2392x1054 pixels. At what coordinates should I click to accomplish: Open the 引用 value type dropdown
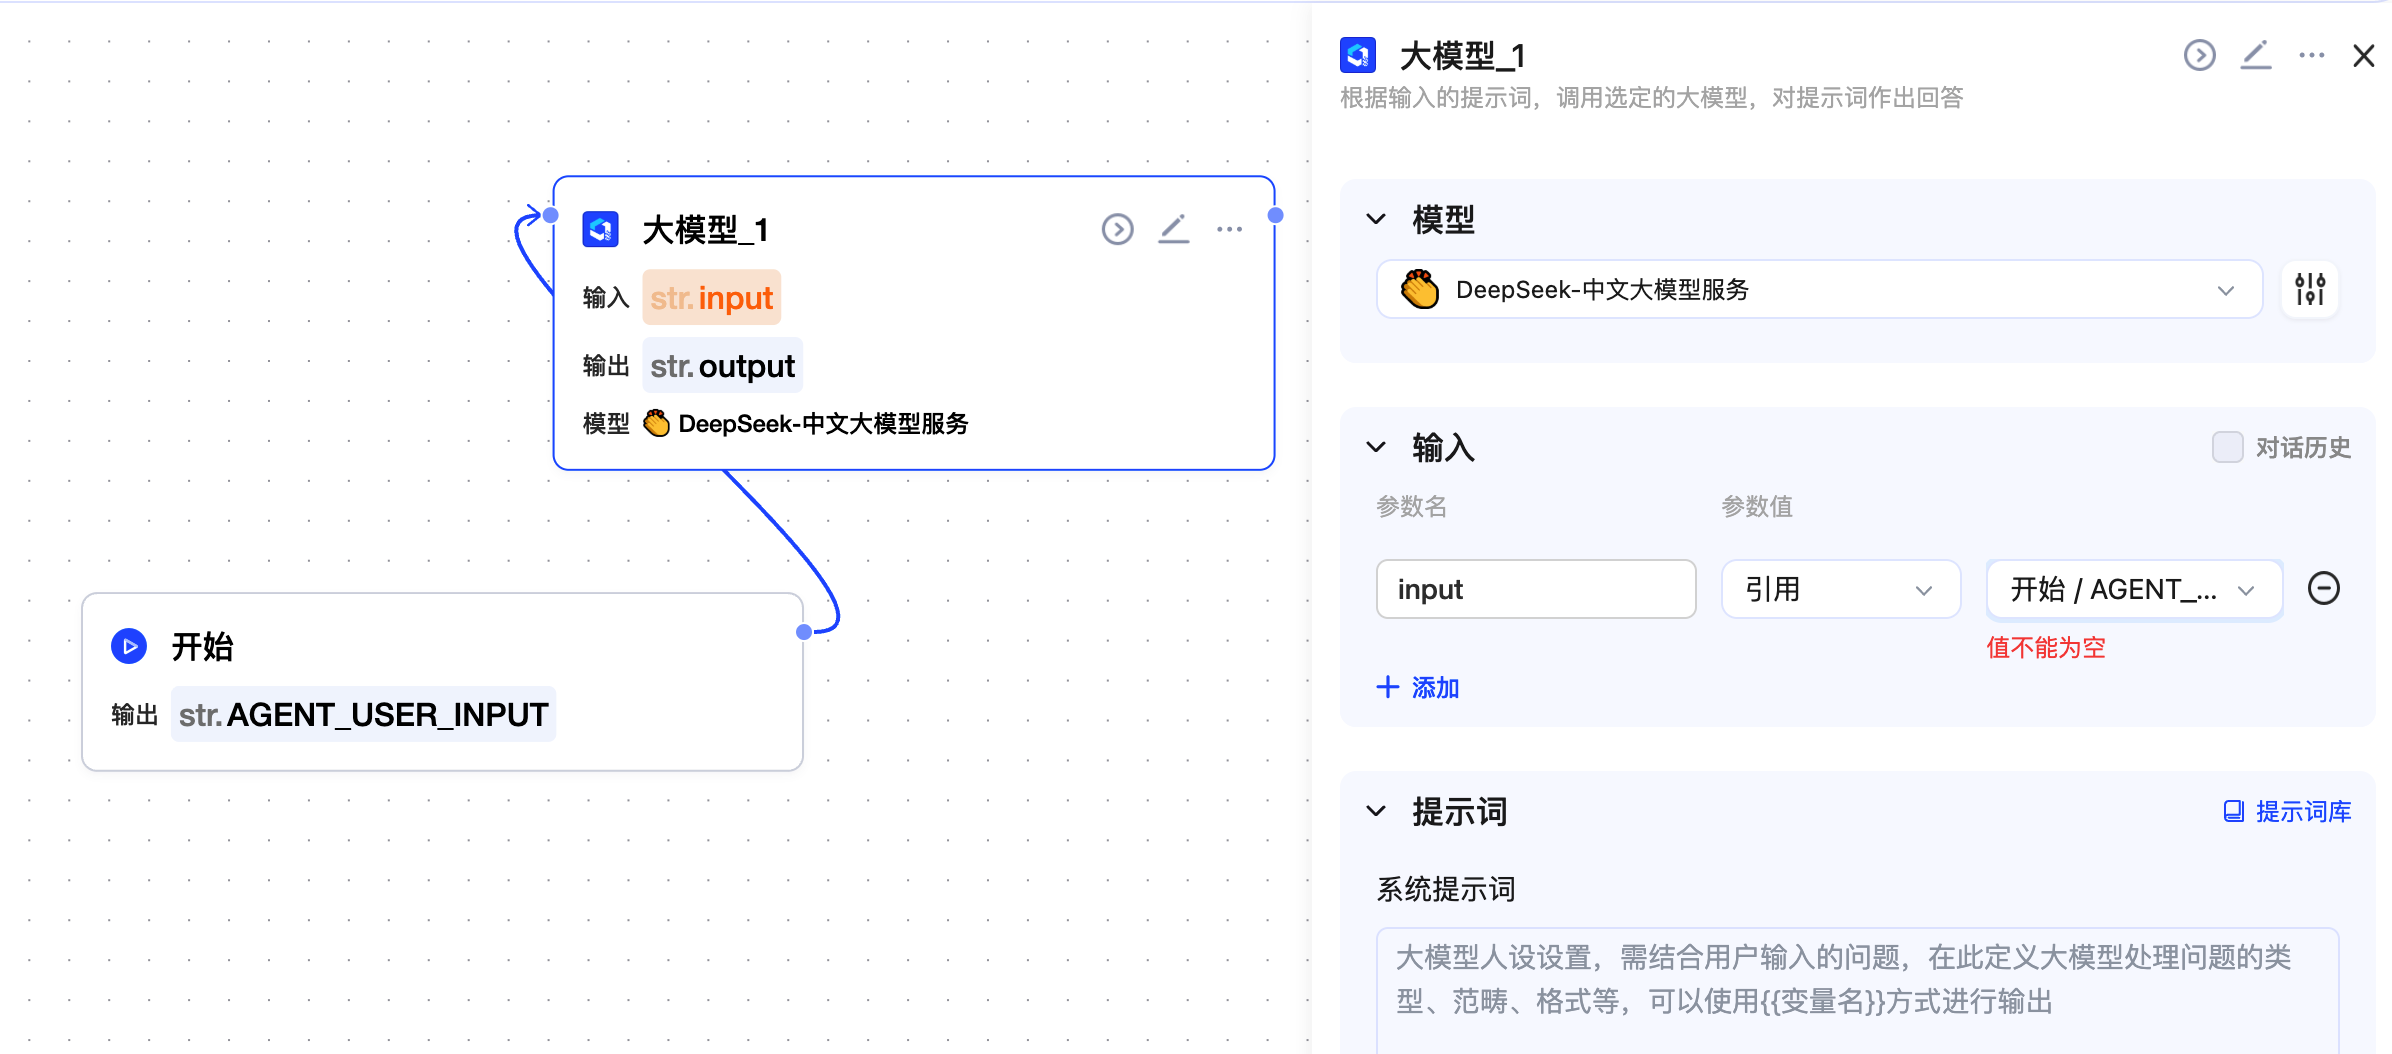click(x=1839, y=590)
